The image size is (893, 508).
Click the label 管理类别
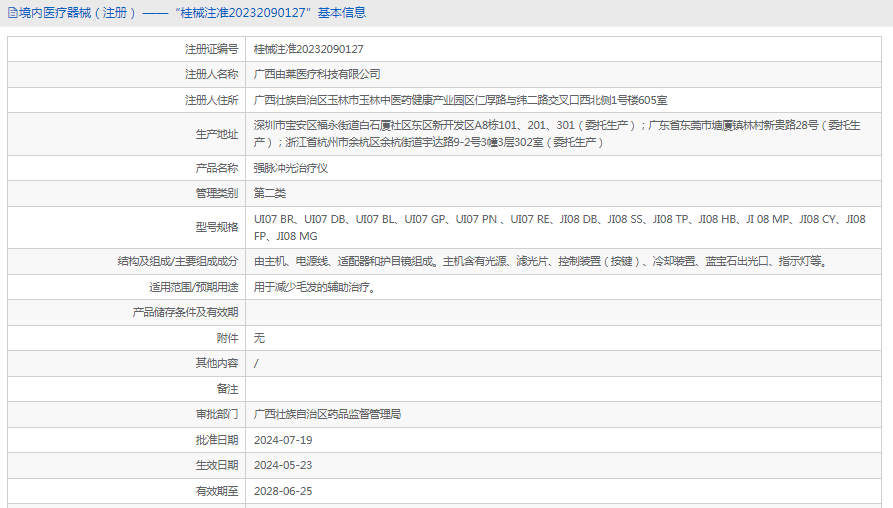(x=217, y=194)
